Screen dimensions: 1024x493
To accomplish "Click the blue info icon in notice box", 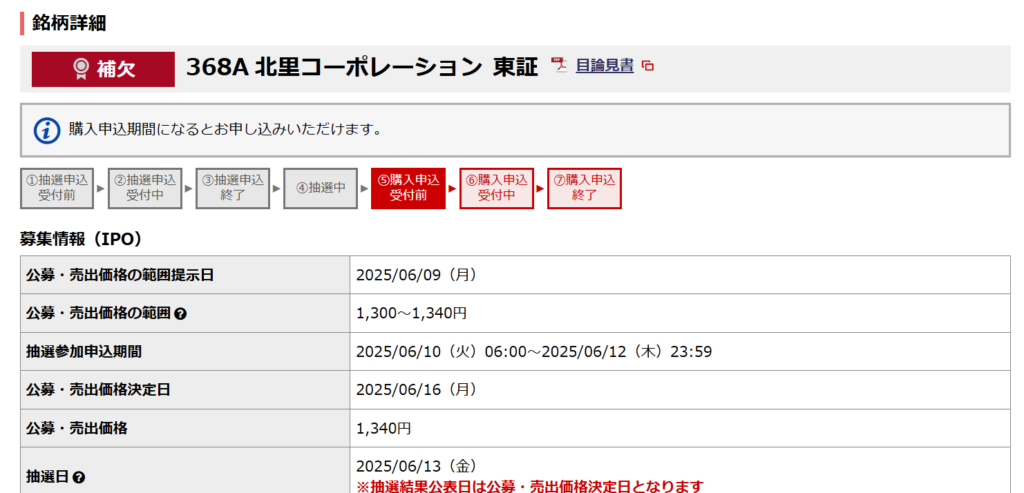I will 46,129.
